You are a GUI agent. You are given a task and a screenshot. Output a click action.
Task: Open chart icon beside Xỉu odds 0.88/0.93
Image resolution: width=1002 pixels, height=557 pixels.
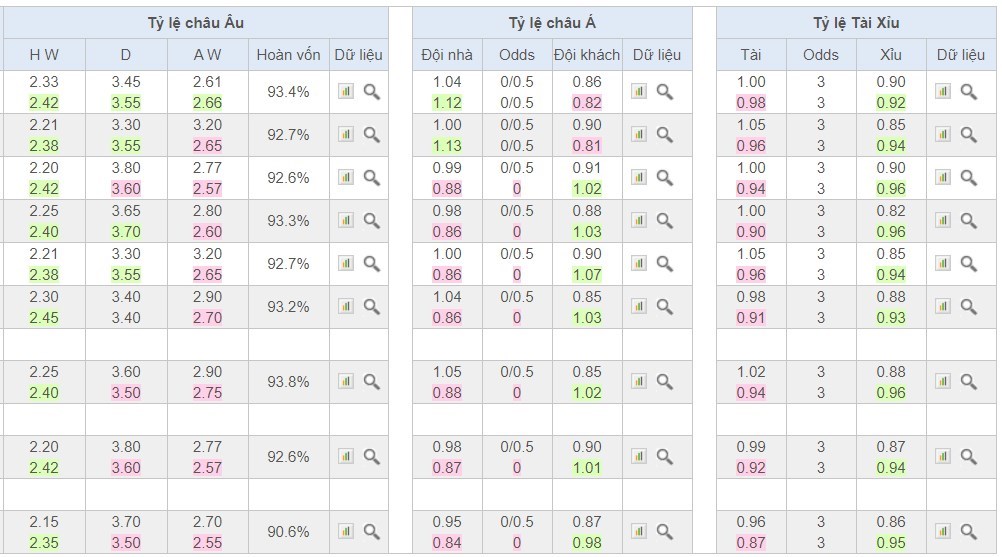pyautogui.click(x=943, y=307)
